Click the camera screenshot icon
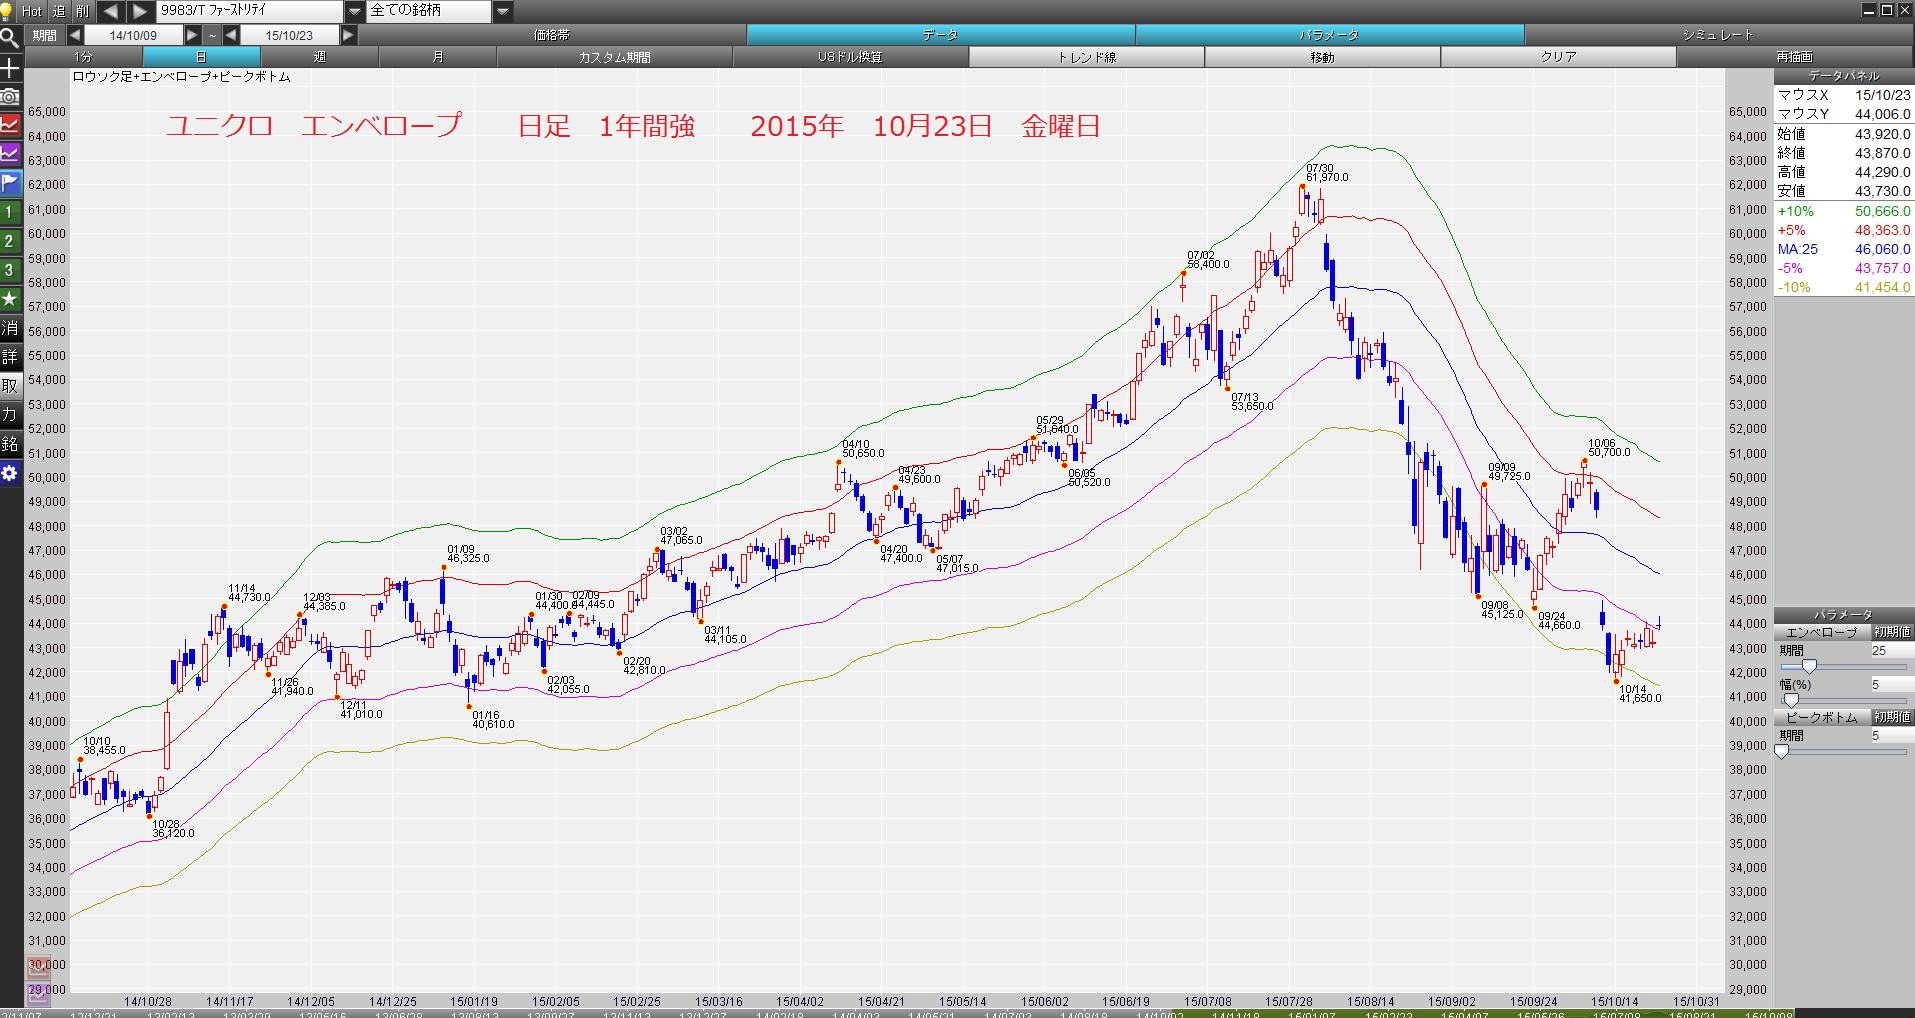The width and height of the screenshot is (1915, 1018). pos(10,96)
